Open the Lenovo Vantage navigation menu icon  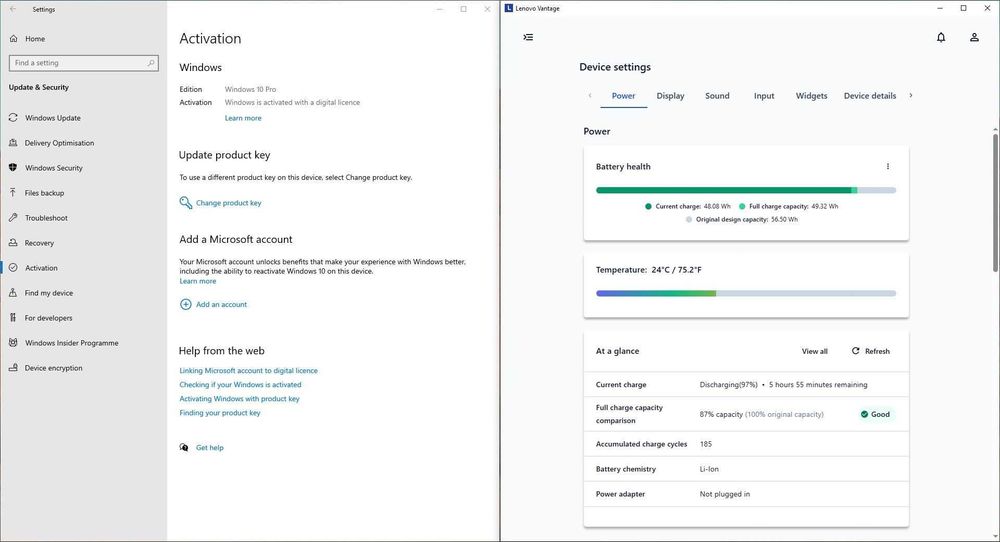[528, 37]
